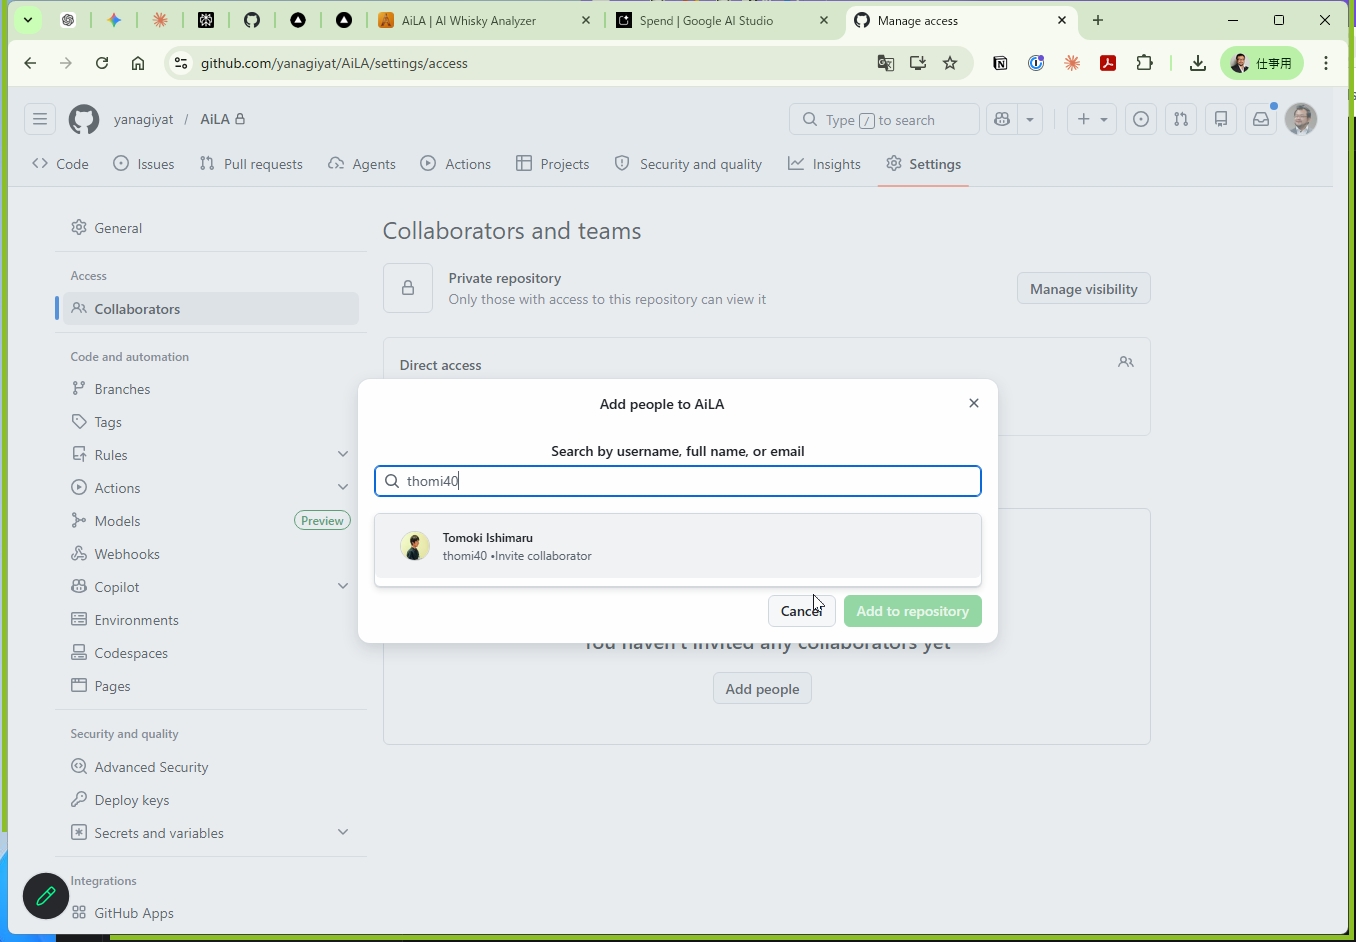Open browser home button

pos(138,63)
